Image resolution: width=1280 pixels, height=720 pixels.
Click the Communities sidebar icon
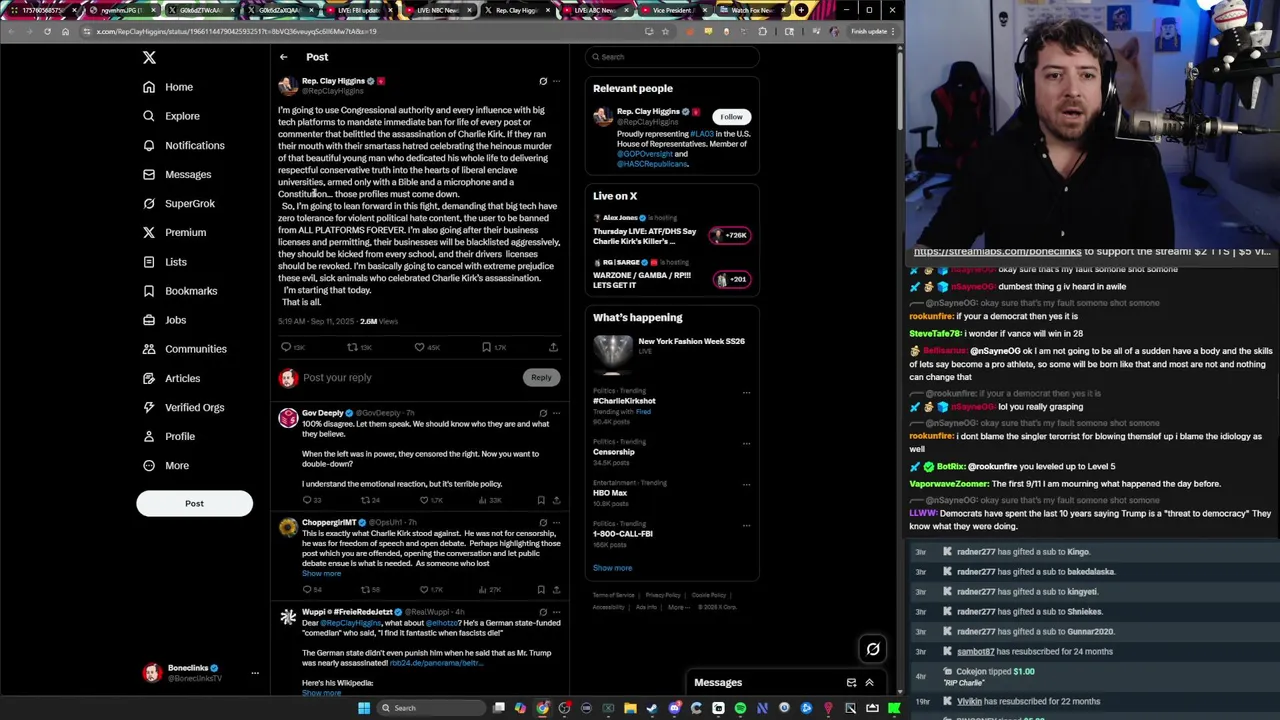click(149, 349)
